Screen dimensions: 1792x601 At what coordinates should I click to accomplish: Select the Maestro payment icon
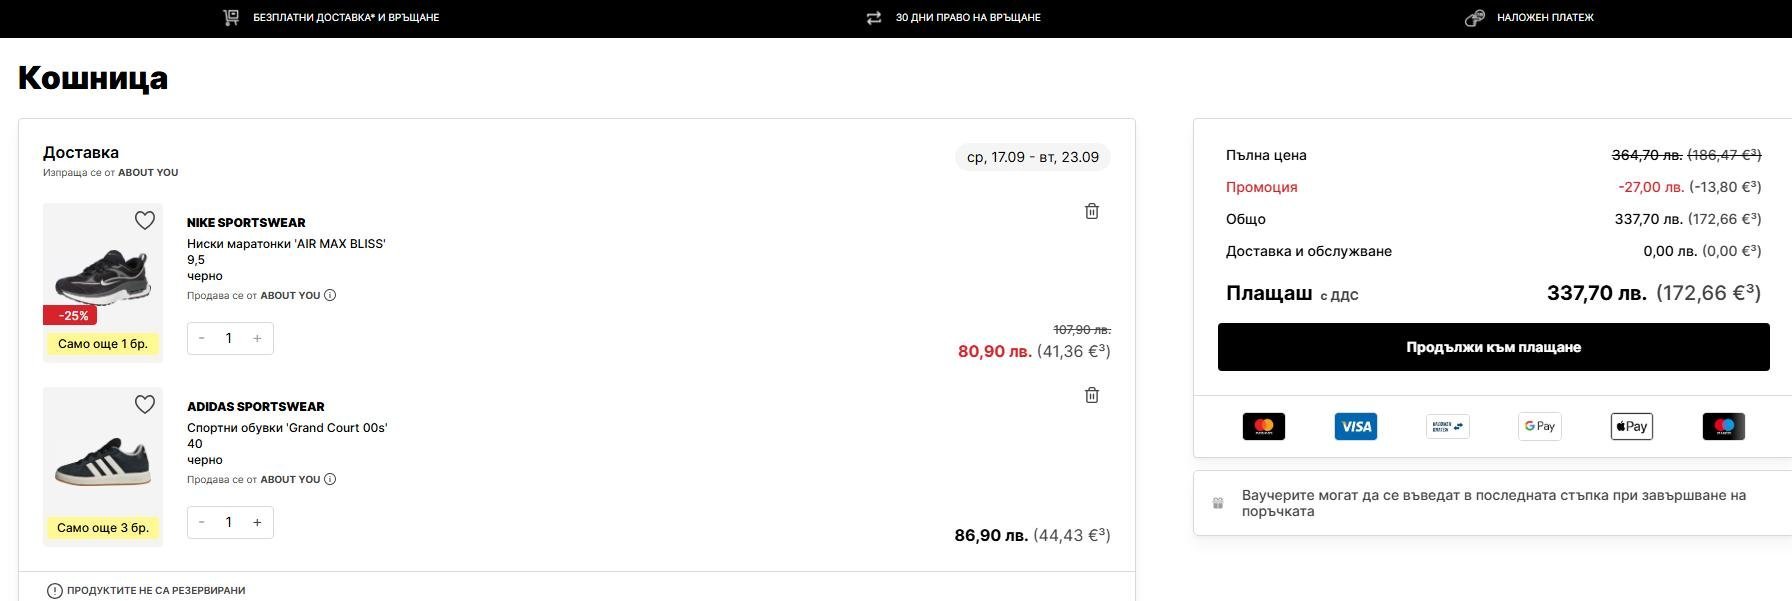coord(1724,427)
